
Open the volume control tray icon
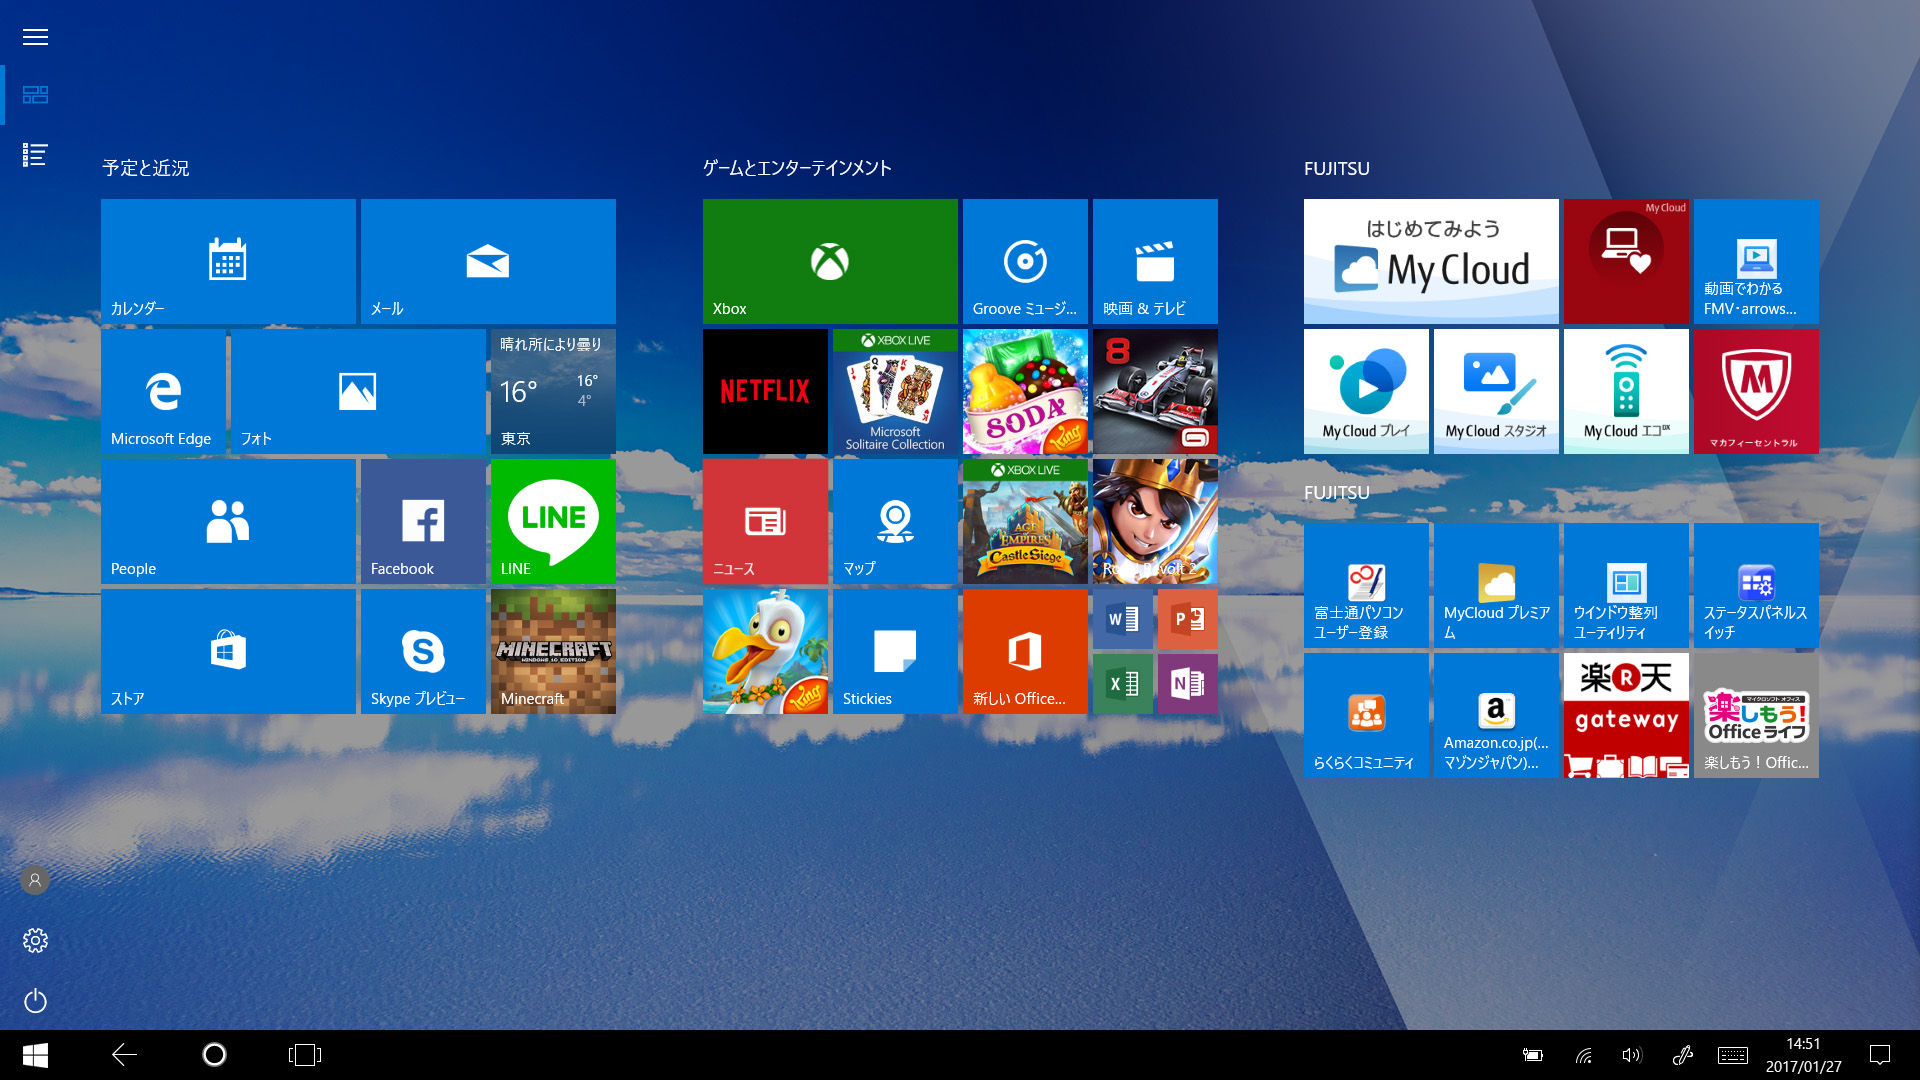coord(1632,1055)
